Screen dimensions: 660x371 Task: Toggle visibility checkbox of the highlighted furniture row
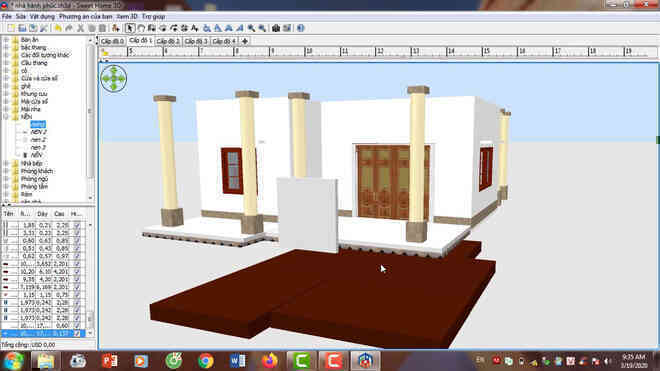click(77, 334)
